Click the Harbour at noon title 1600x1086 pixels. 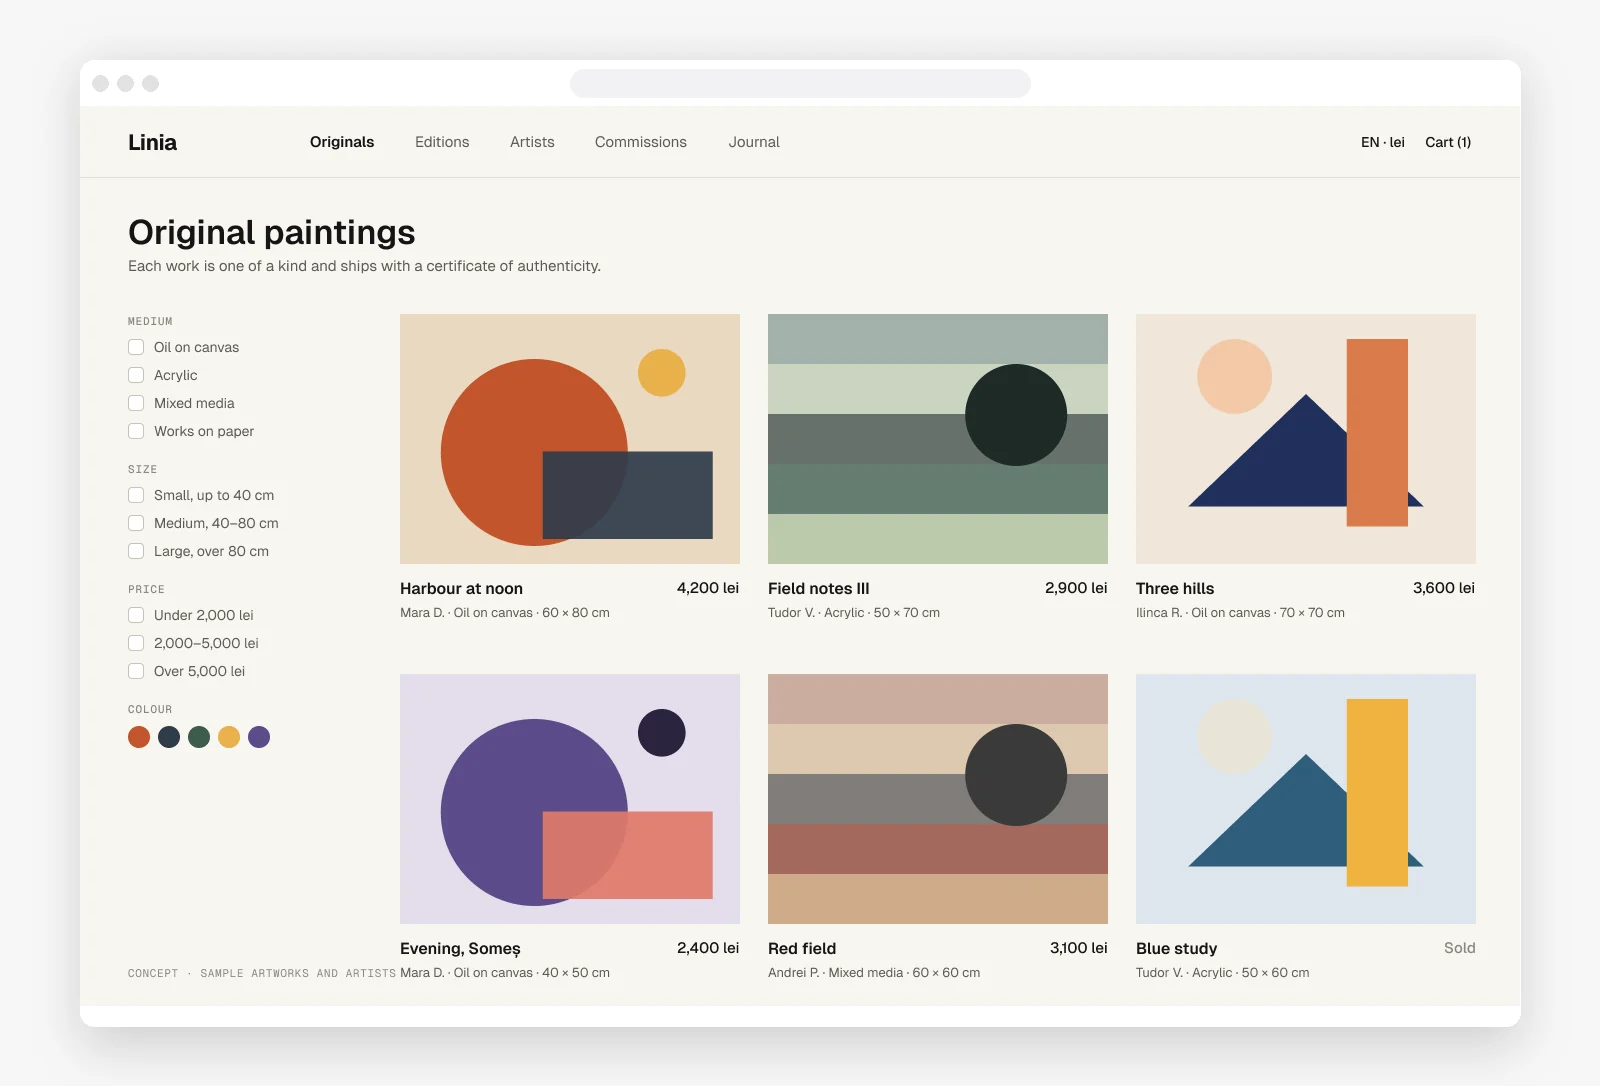tap(461, 588)
